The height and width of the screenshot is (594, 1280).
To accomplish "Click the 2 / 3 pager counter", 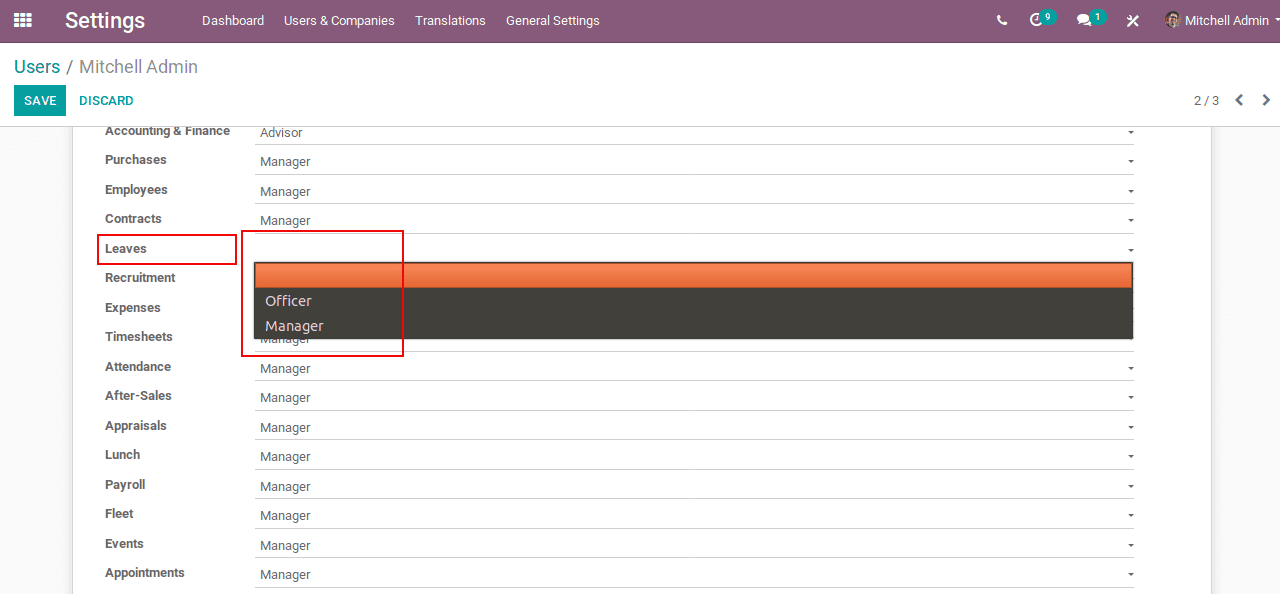I will coord(1206,101).
